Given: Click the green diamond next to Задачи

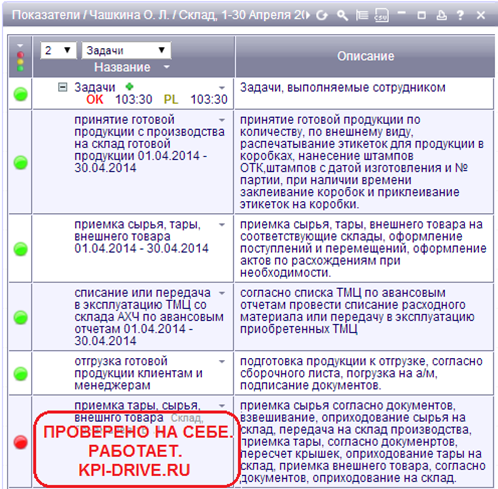Looking at the screenshot, I should (129, 87).
